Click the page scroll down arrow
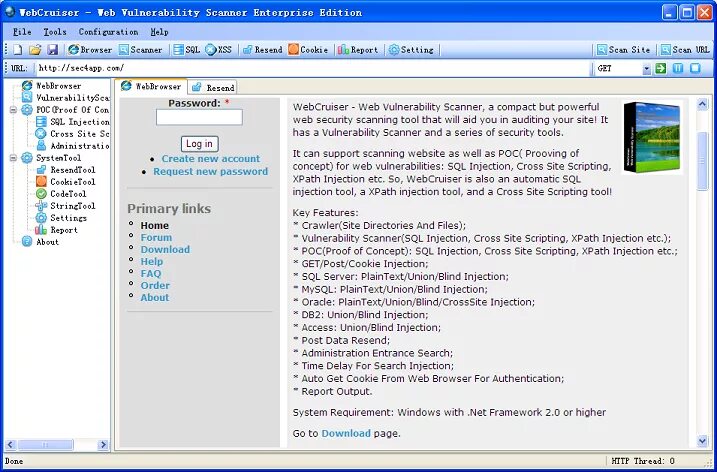The width and height of the screenshot is (717, 472). (x=702, y=440)
